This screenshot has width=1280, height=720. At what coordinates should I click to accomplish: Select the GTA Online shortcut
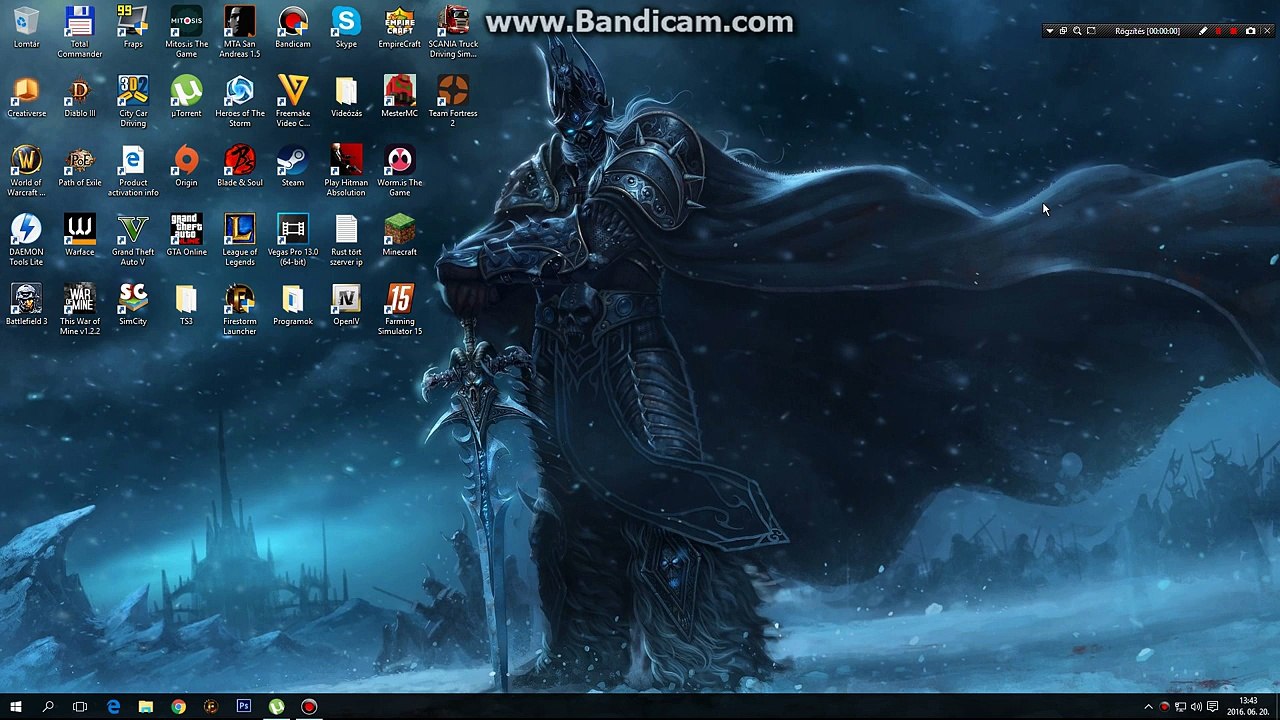coord(186,236)
